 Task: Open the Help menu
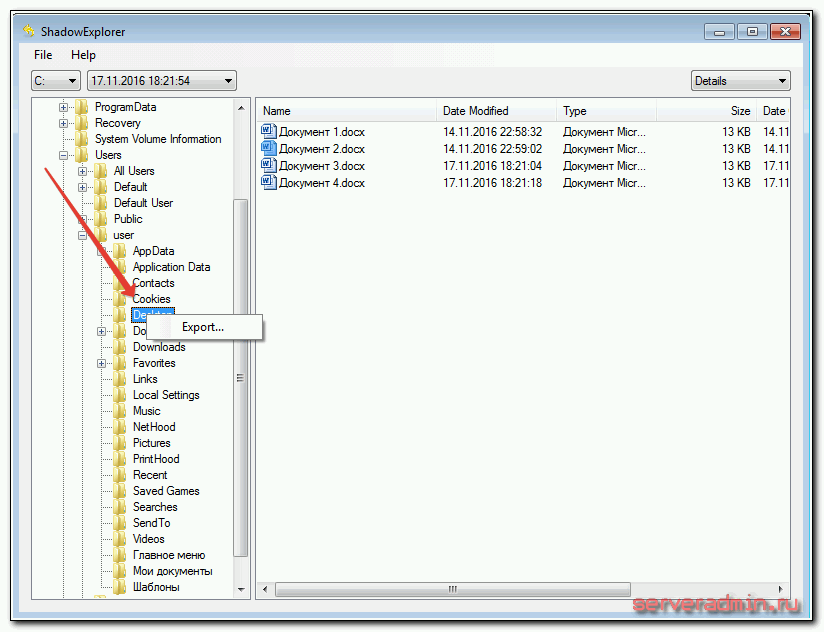tap(83, 55)
